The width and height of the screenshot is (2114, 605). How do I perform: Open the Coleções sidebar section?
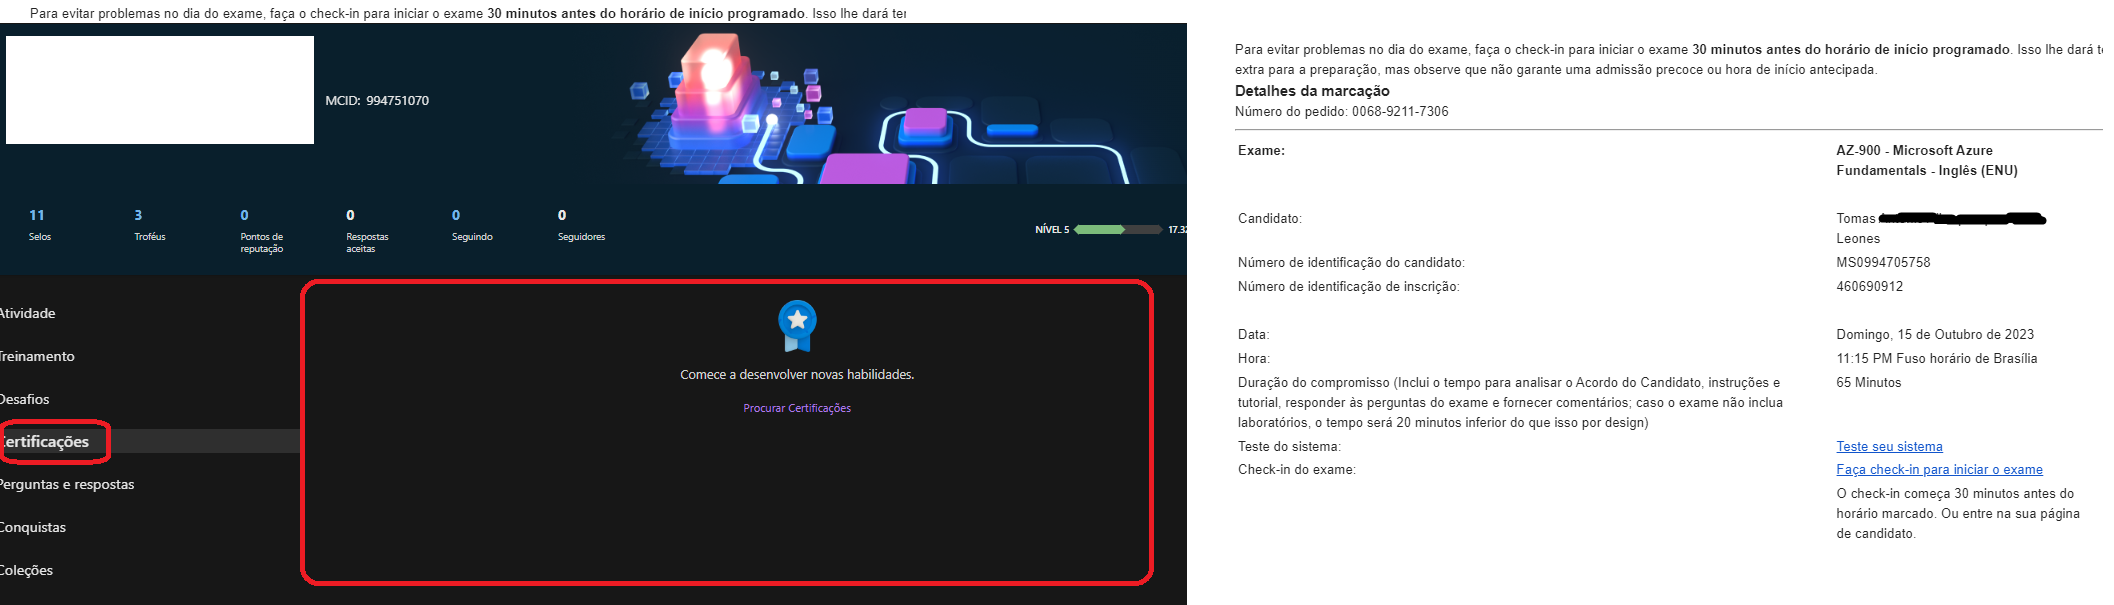[27, 570]
